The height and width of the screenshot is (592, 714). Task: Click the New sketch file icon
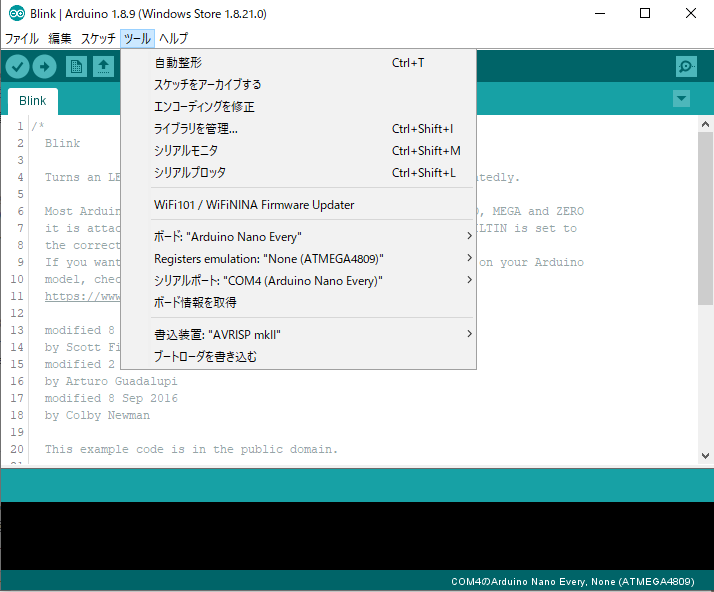click(76, 67)
